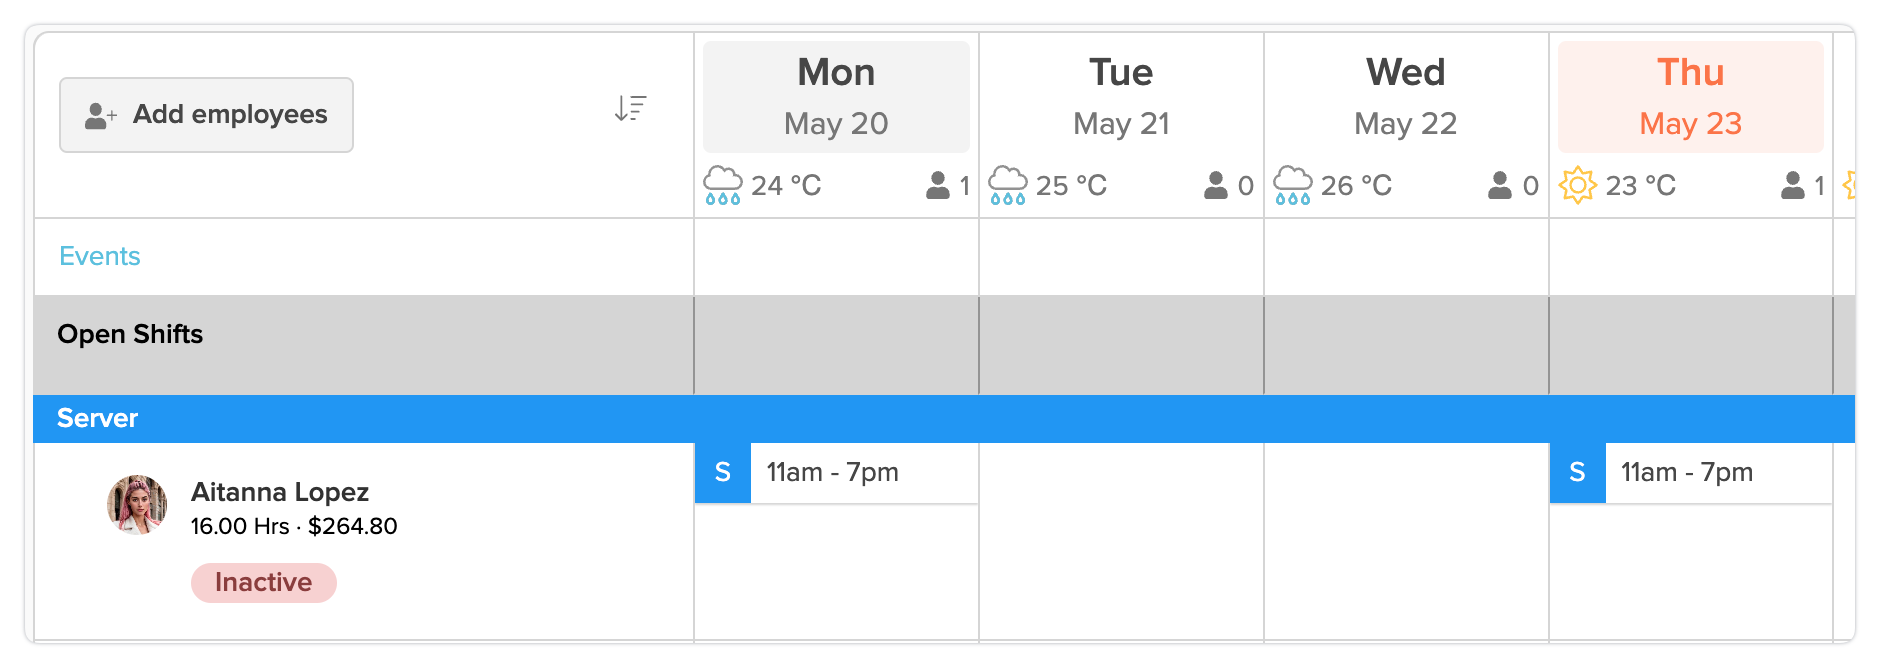
Task: Click the Open Shifts cell for Wednesday
Action: 1406,345
